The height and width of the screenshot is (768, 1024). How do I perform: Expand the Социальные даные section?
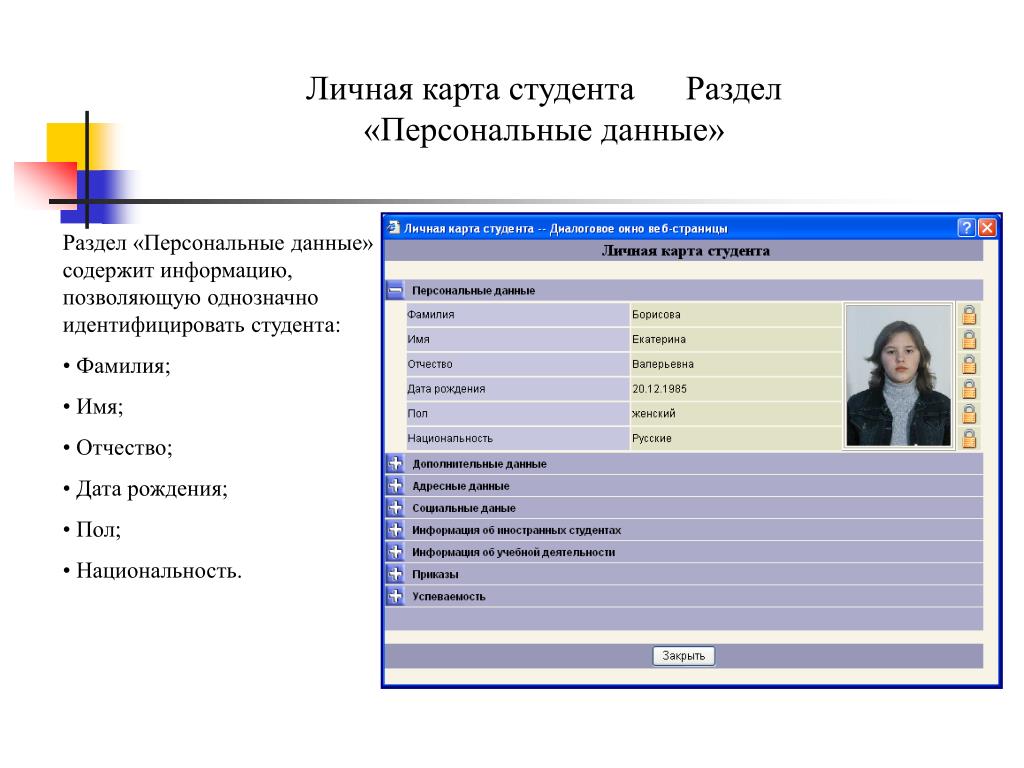[395, 508]
